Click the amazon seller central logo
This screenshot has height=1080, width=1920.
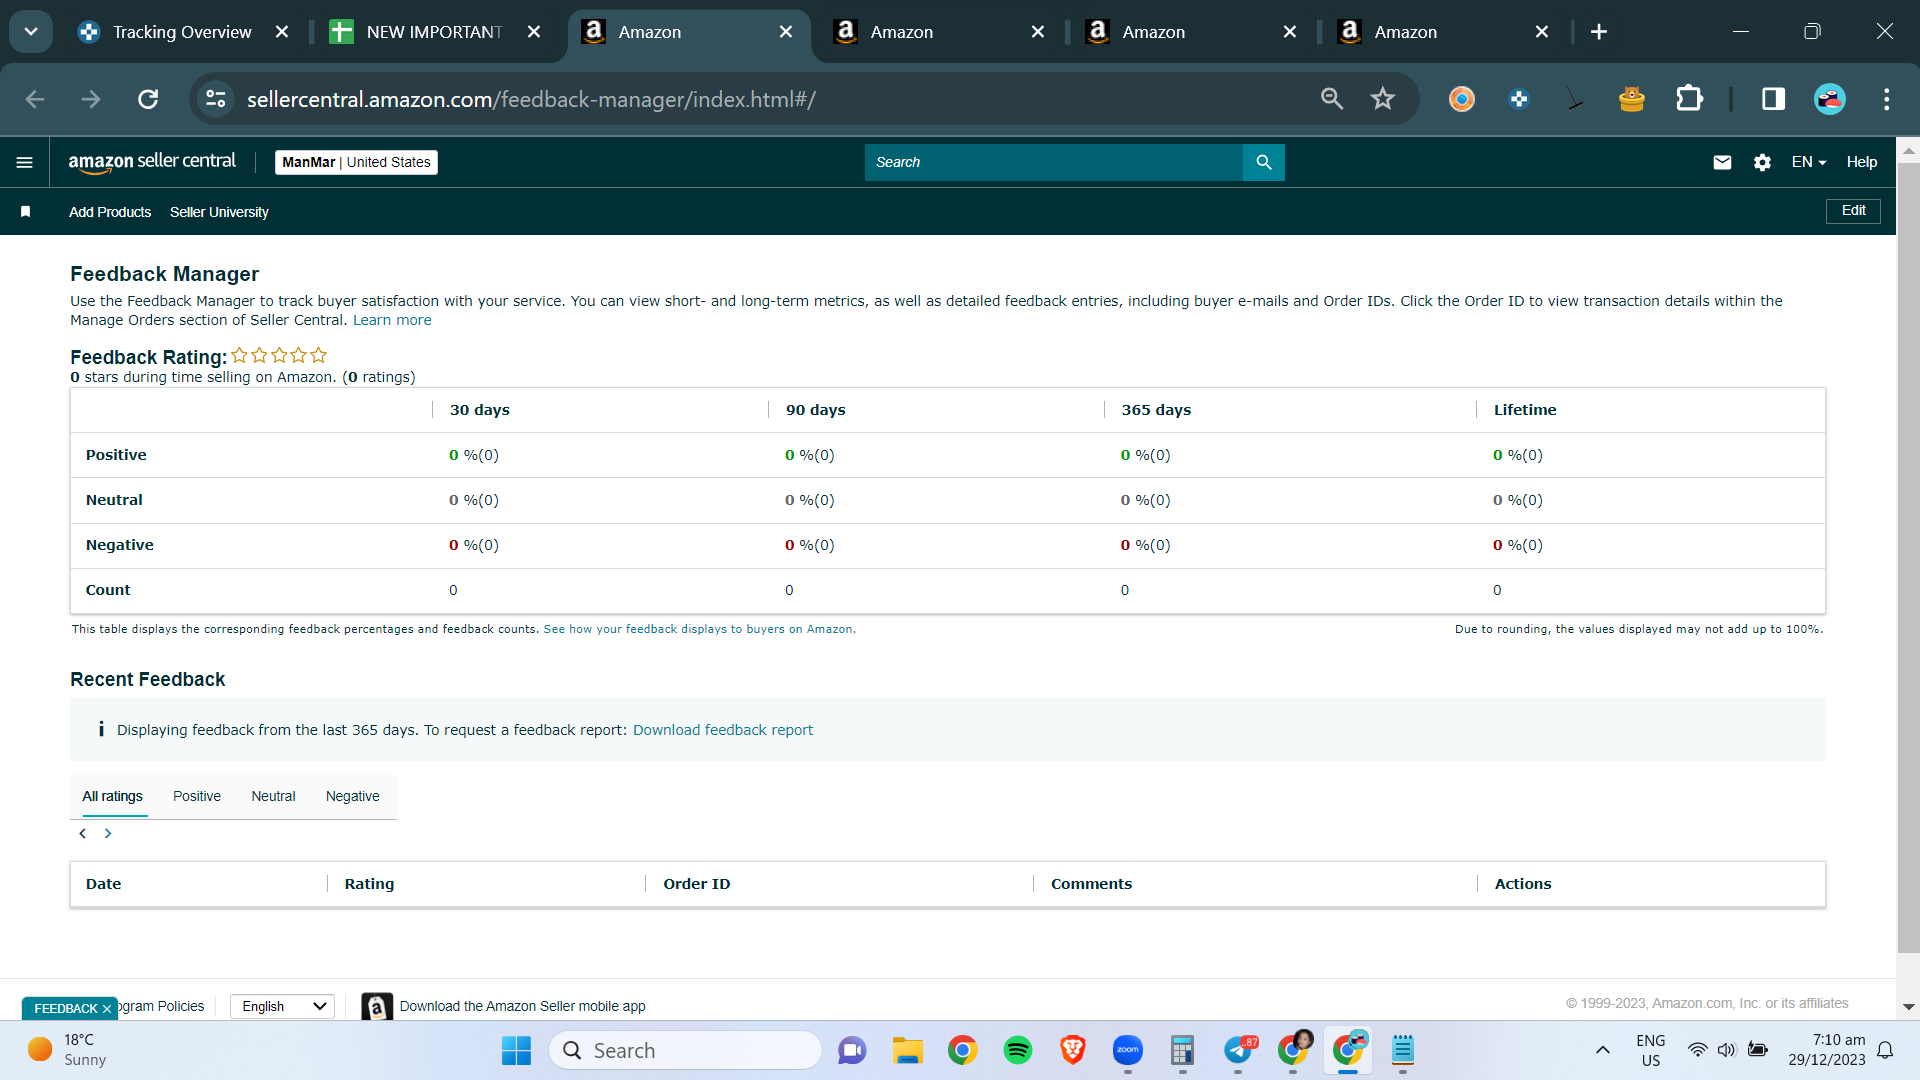click(152, 162)
